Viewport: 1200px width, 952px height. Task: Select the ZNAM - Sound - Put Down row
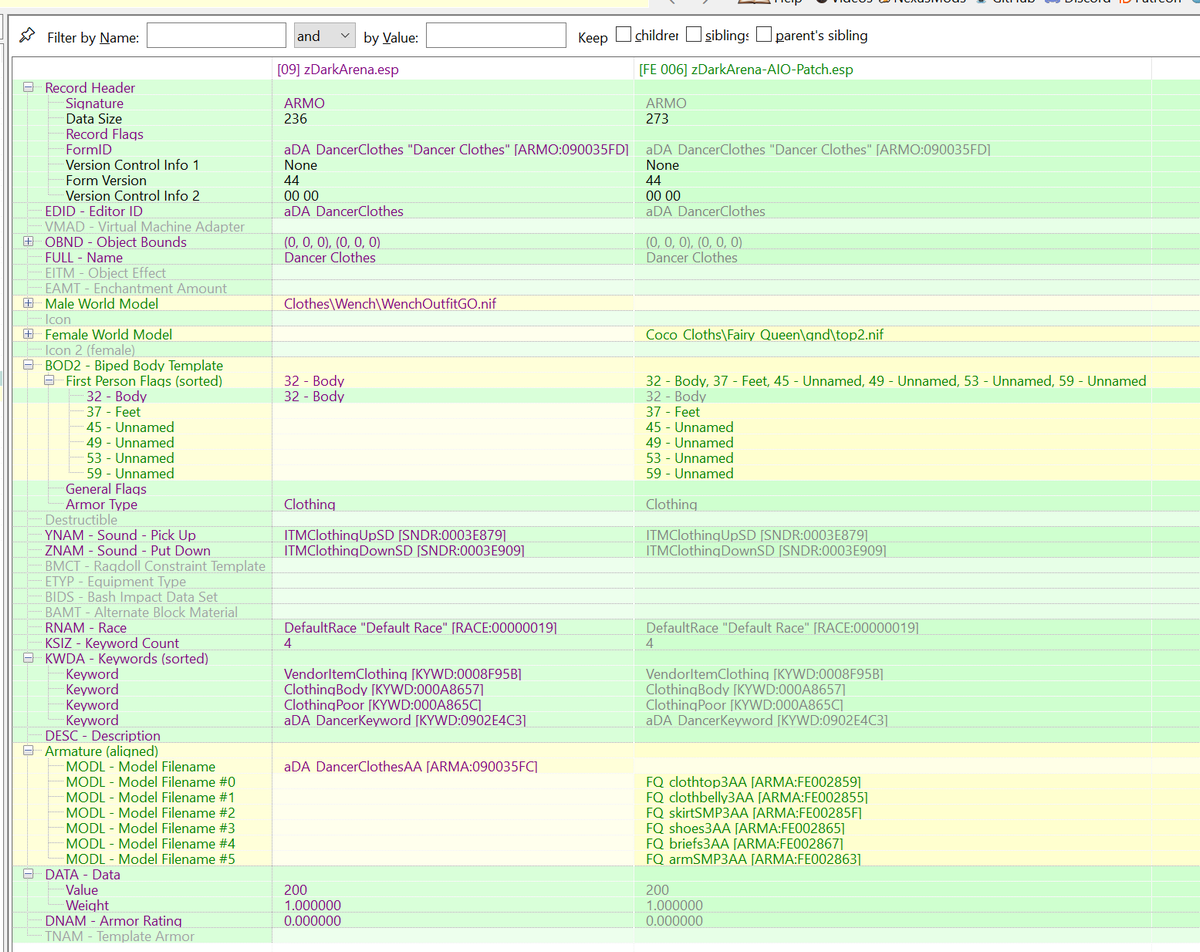coord(128,551)
